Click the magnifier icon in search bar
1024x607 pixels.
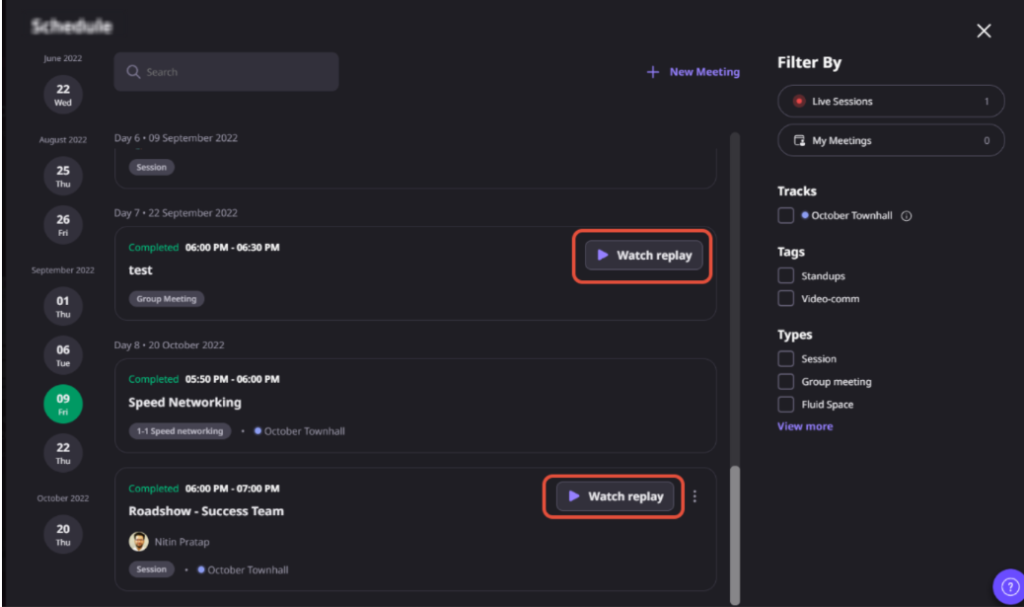[133, 72]
